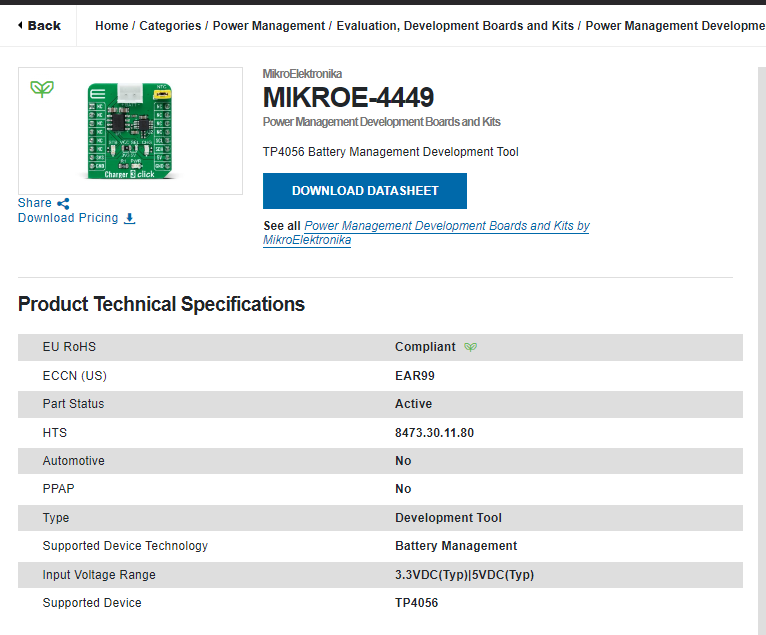Open the Charger click board product thumbnail

[x=130, y=131]
